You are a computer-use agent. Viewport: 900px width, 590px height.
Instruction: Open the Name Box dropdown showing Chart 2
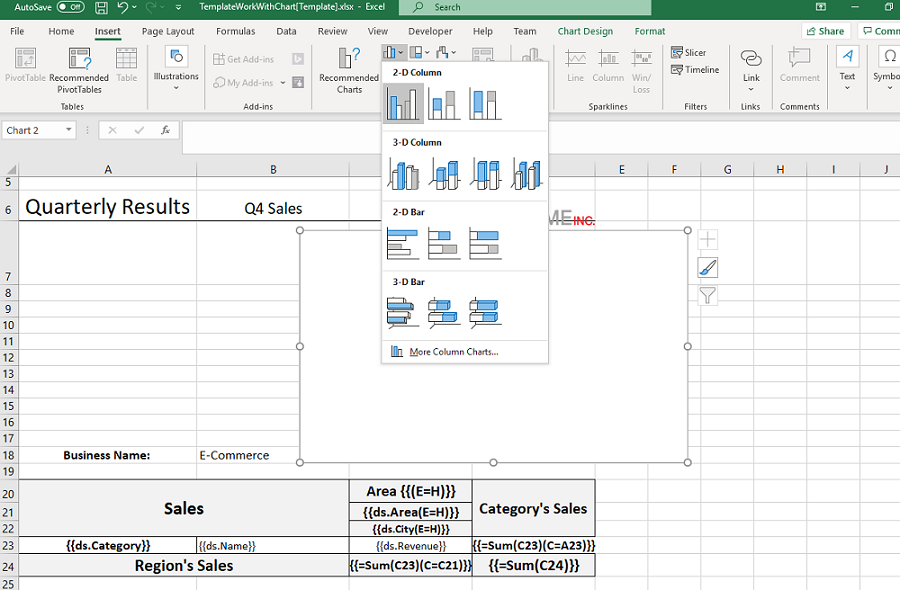click(69, 130)
